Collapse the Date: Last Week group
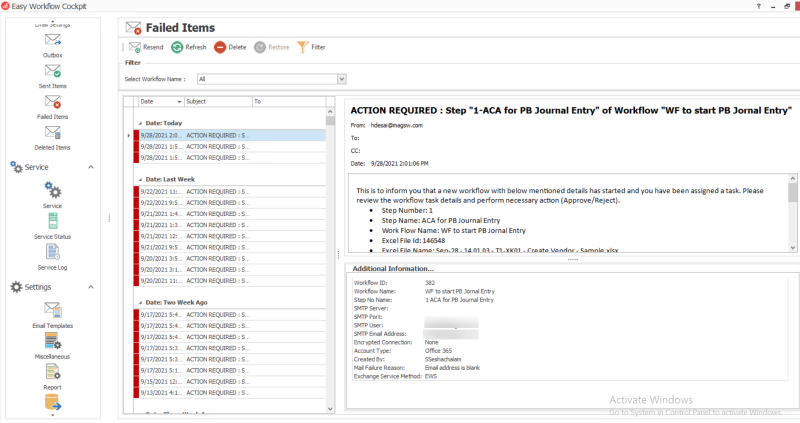 [140, 180]
